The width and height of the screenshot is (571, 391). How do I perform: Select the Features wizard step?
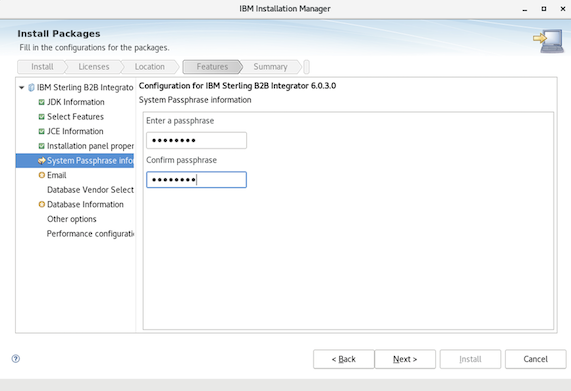tap(212, 67)
